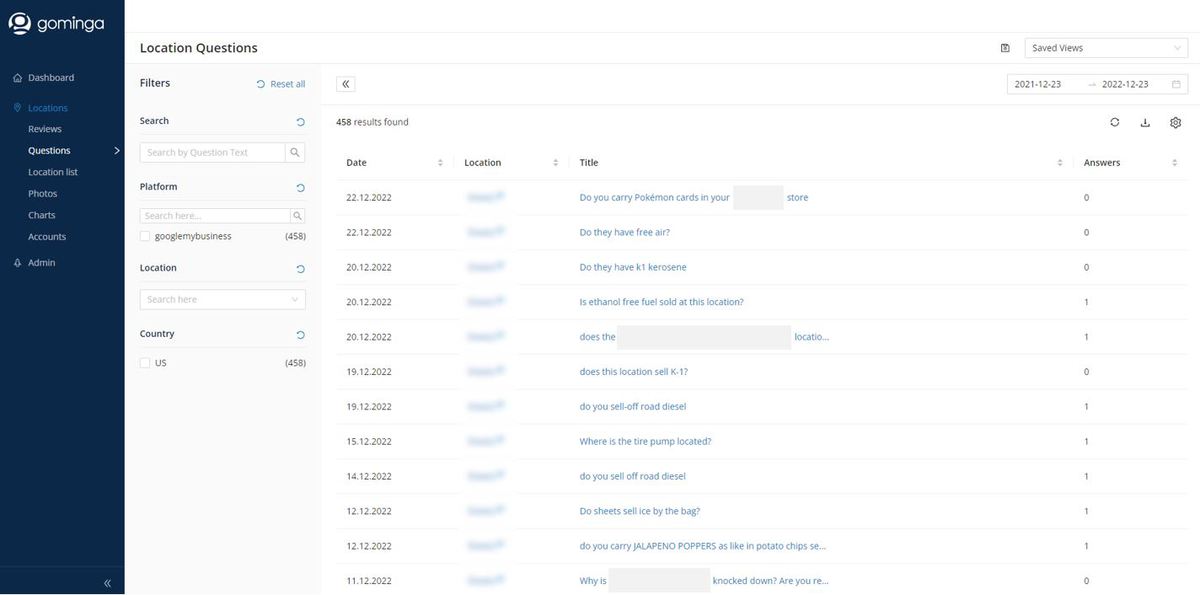
Task: Click the search magnifier in Search filter
Action: [295, 153]
